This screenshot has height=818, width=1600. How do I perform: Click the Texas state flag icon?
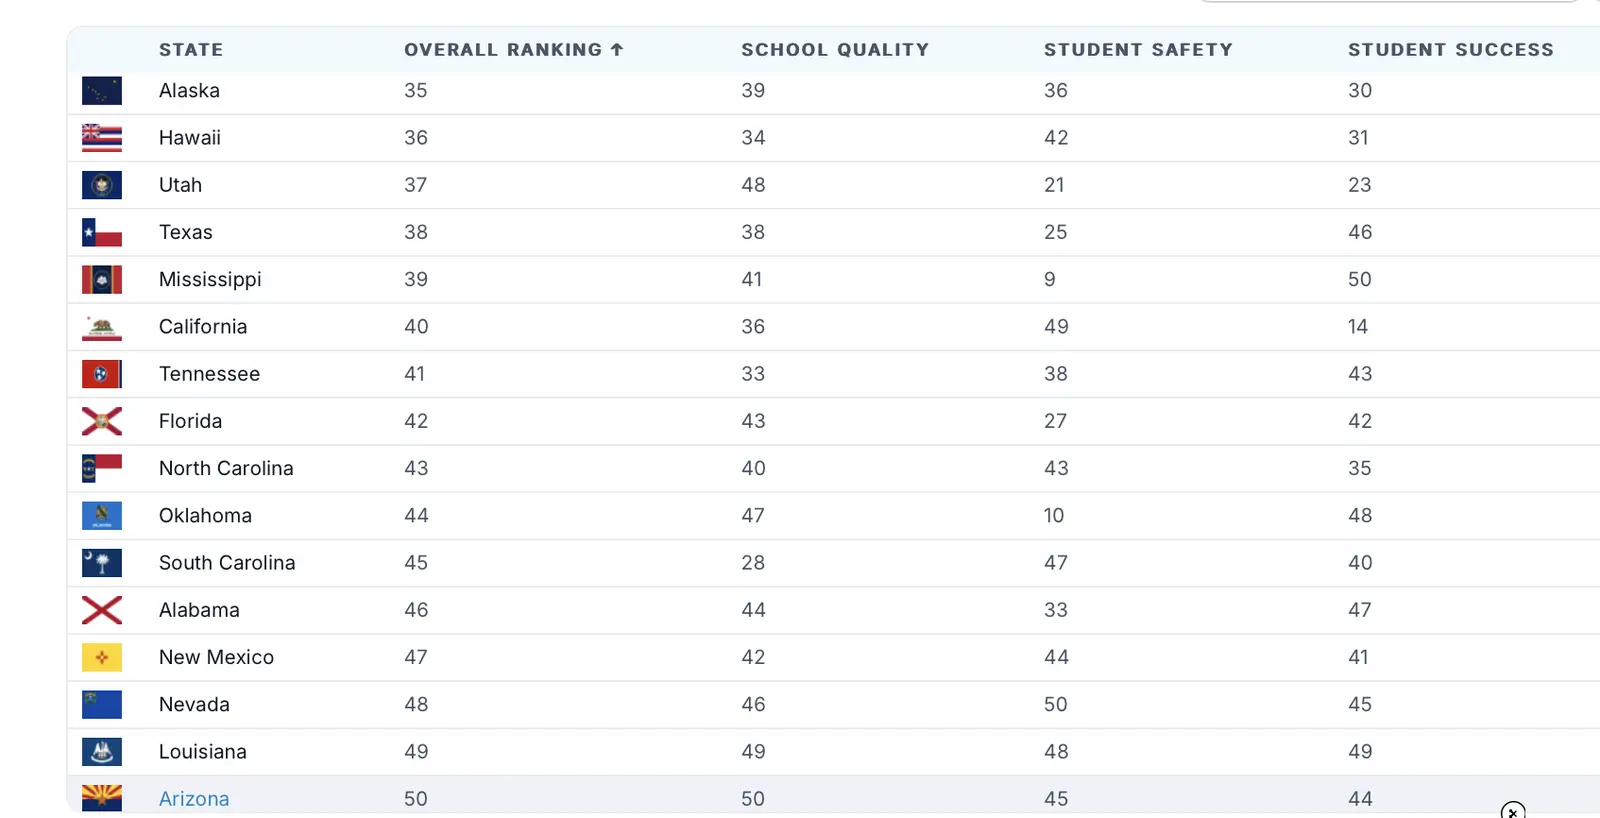[102, 233]
